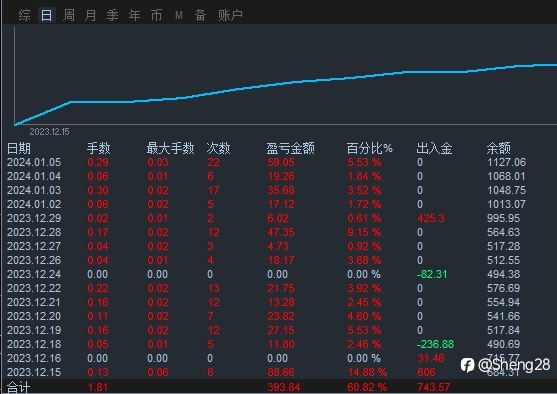Screen dimensions: 557x394
Task: Click profit value 35.68
Action: click(281, 190)
